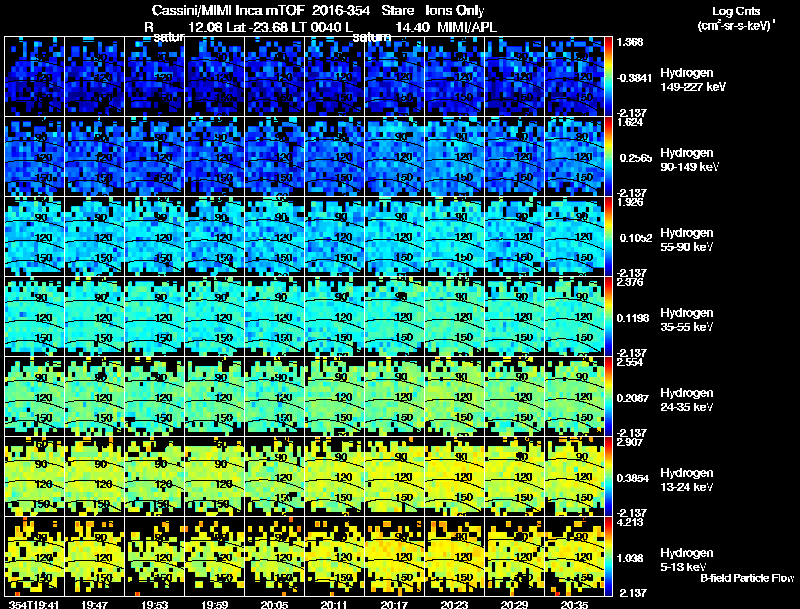Click the 2.554 color scale value

point(630,362)
